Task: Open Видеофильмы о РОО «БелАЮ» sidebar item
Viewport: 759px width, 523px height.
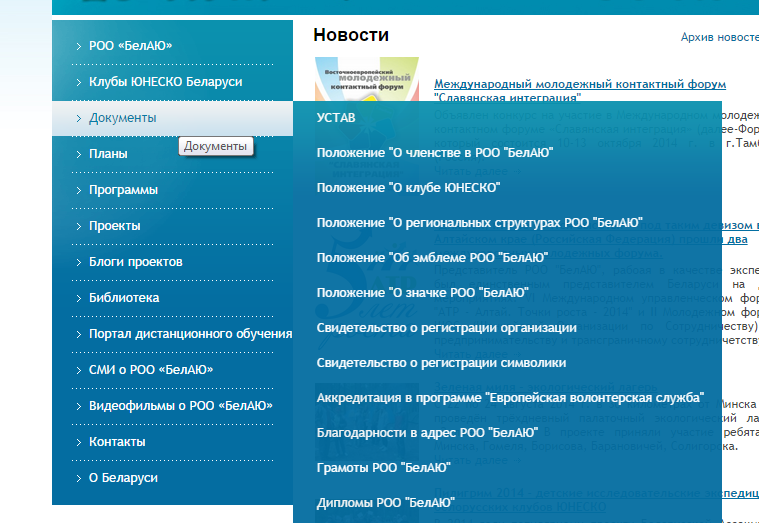Action: 181,406
